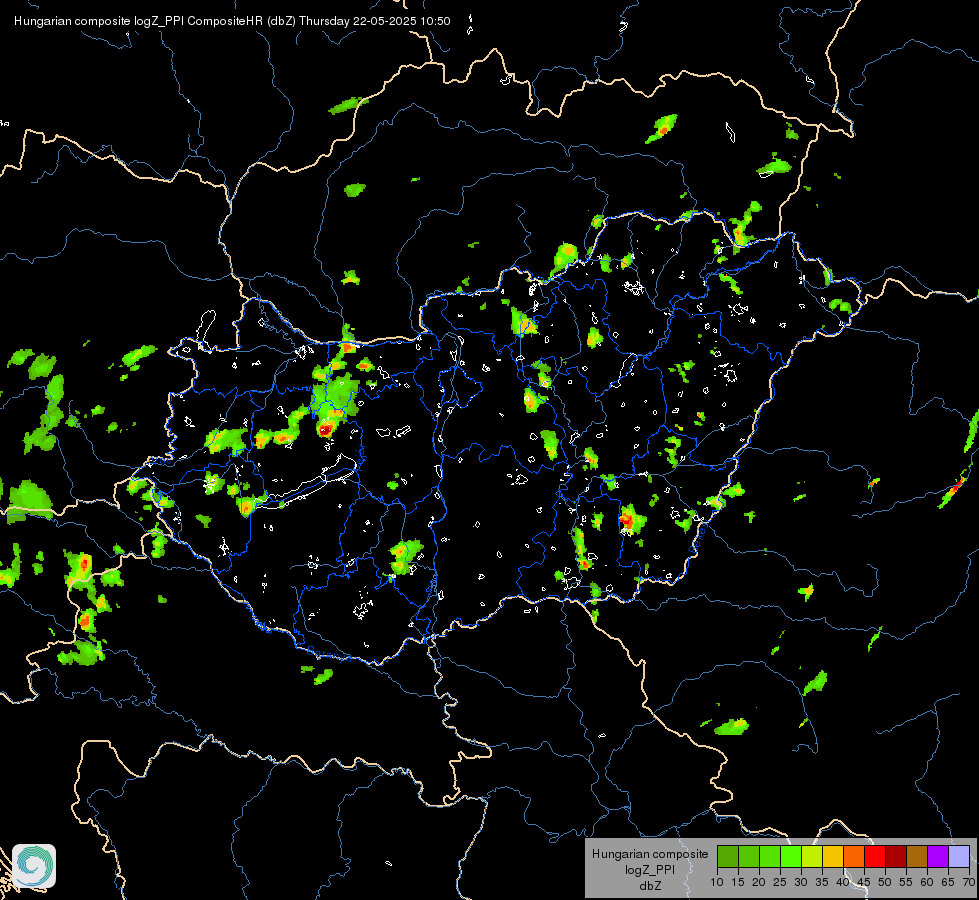
Task: Click the 'dbZ' unit label in legend
Action: pyautogui.click(x=650, y=886)
